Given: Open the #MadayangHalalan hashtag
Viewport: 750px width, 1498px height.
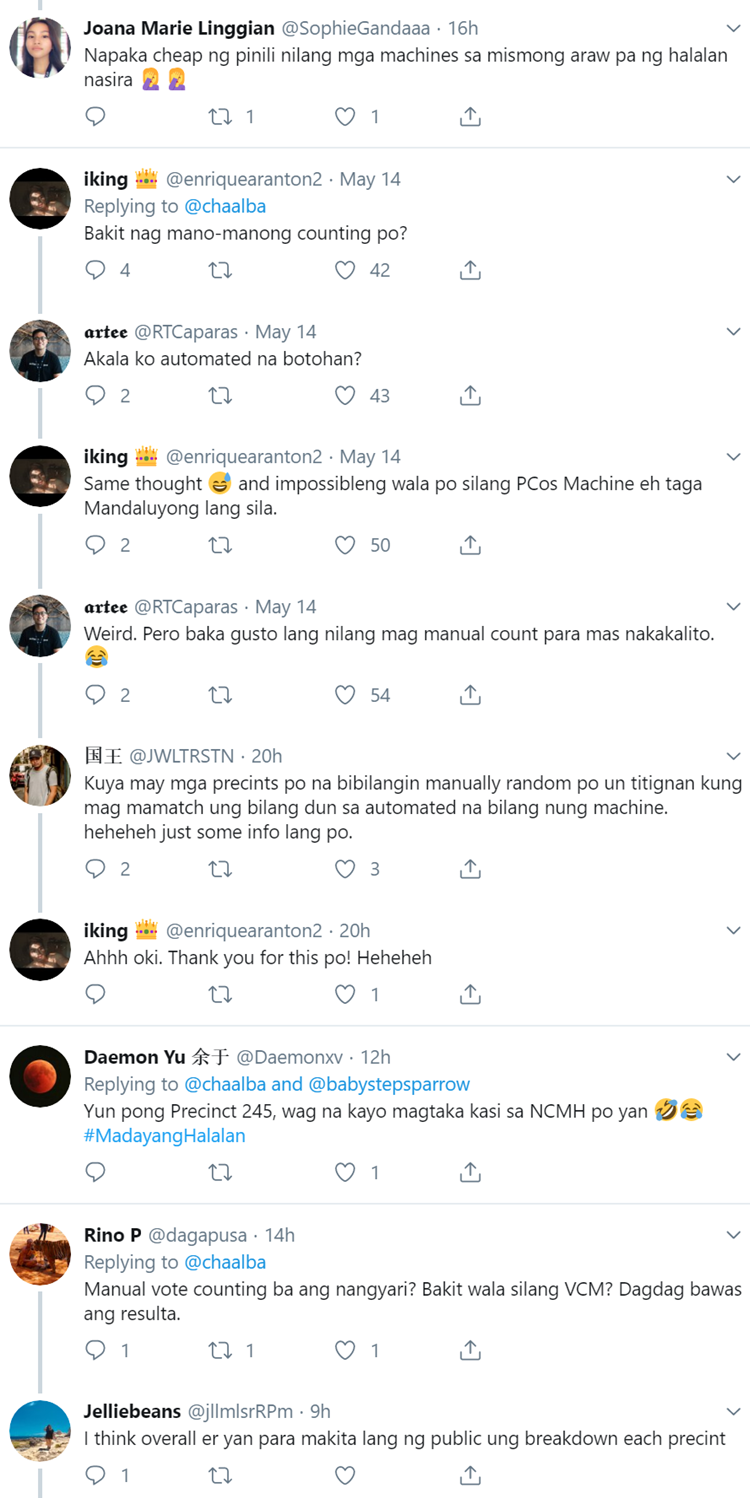Looking at the screenshot, I should point(164,1135).
